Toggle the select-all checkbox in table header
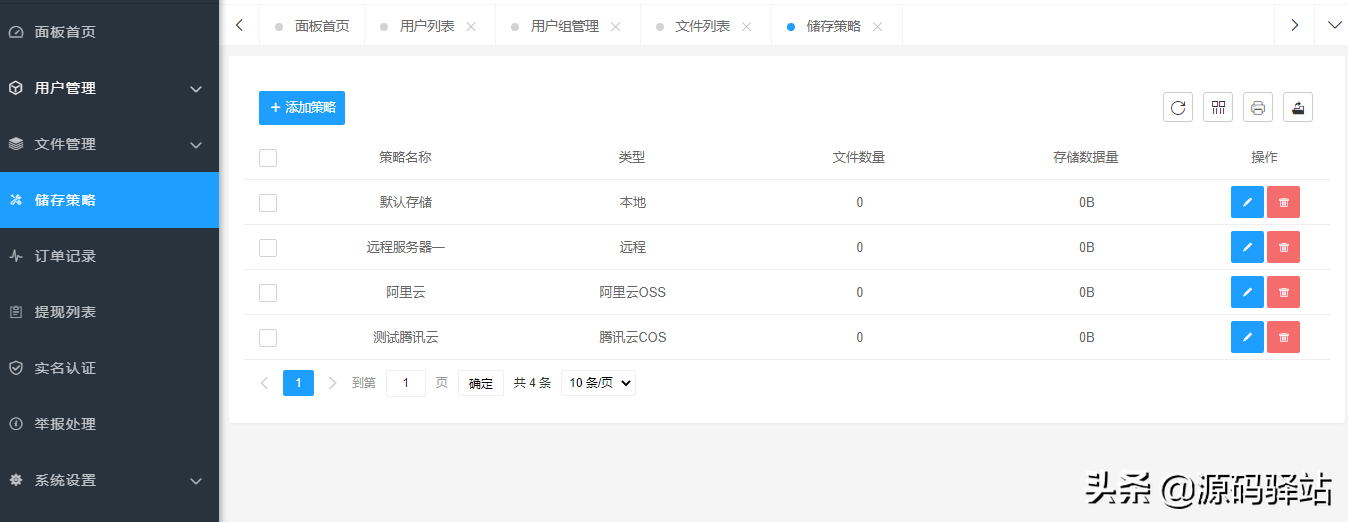Viewport: 1348px width, 522px height. pyautogui.click(x=268, y=158)
